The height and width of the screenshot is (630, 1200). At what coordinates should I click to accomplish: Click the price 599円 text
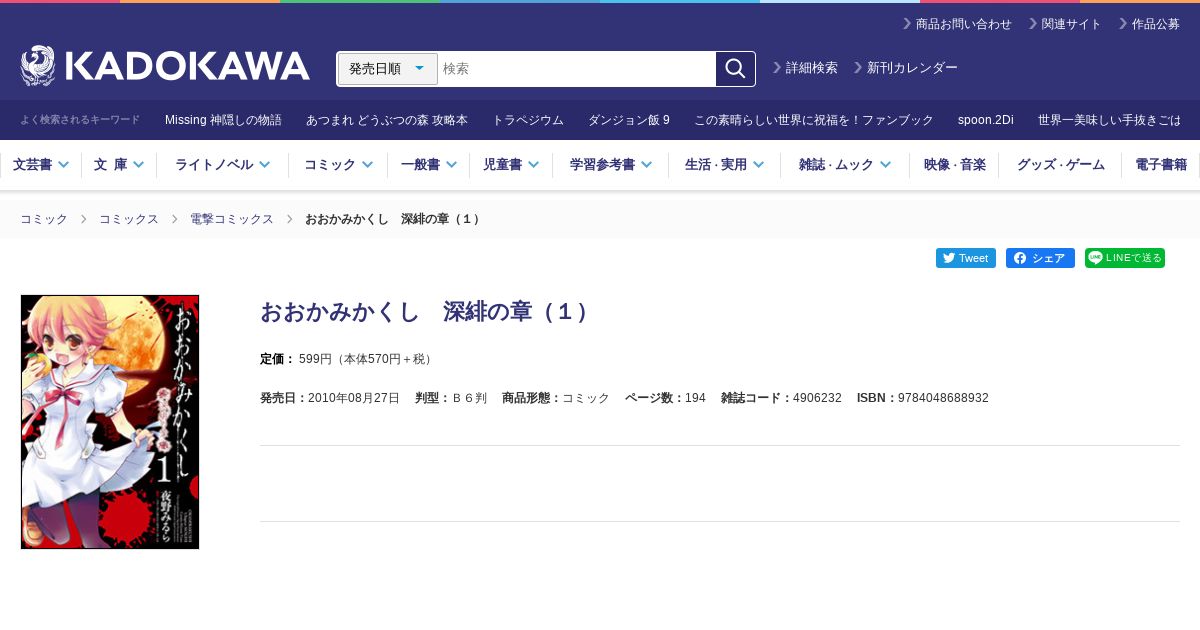pos(317,359)
